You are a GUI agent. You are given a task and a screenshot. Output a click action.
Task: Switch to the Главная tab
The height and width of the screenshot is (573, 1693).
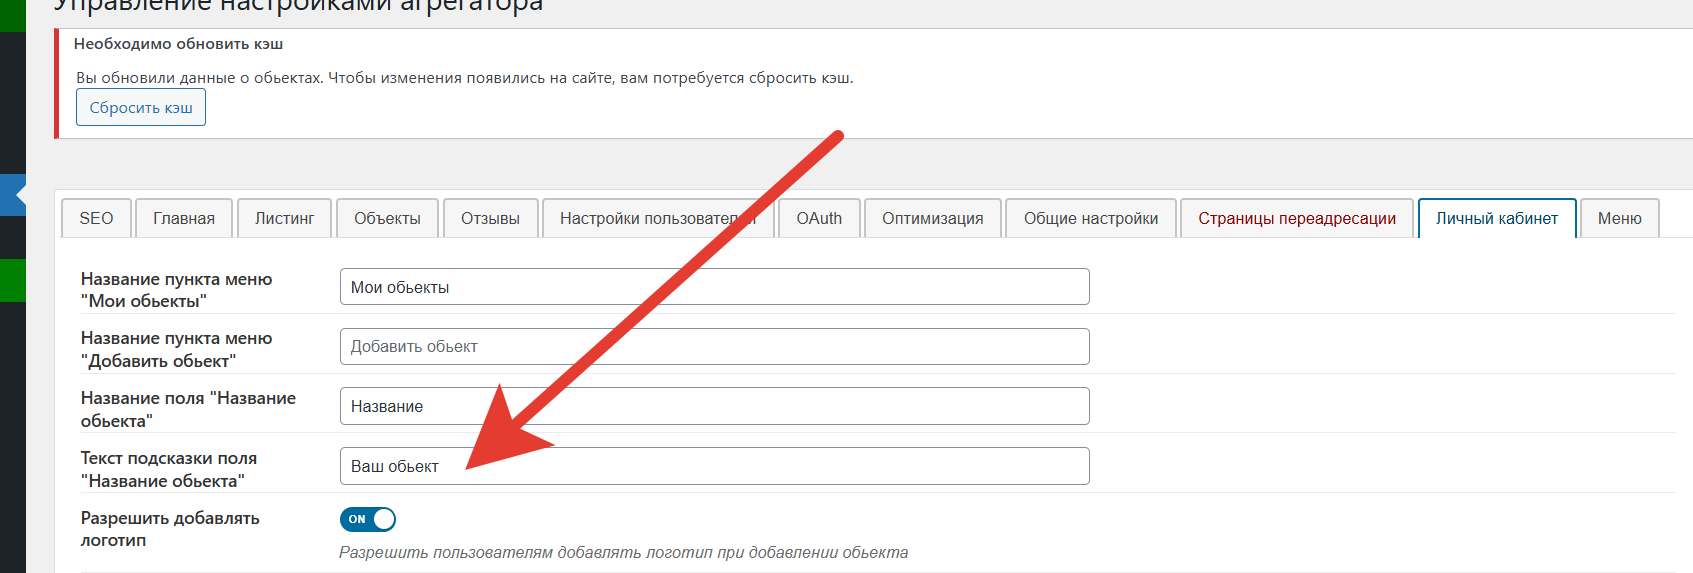(x=184, y=218)
